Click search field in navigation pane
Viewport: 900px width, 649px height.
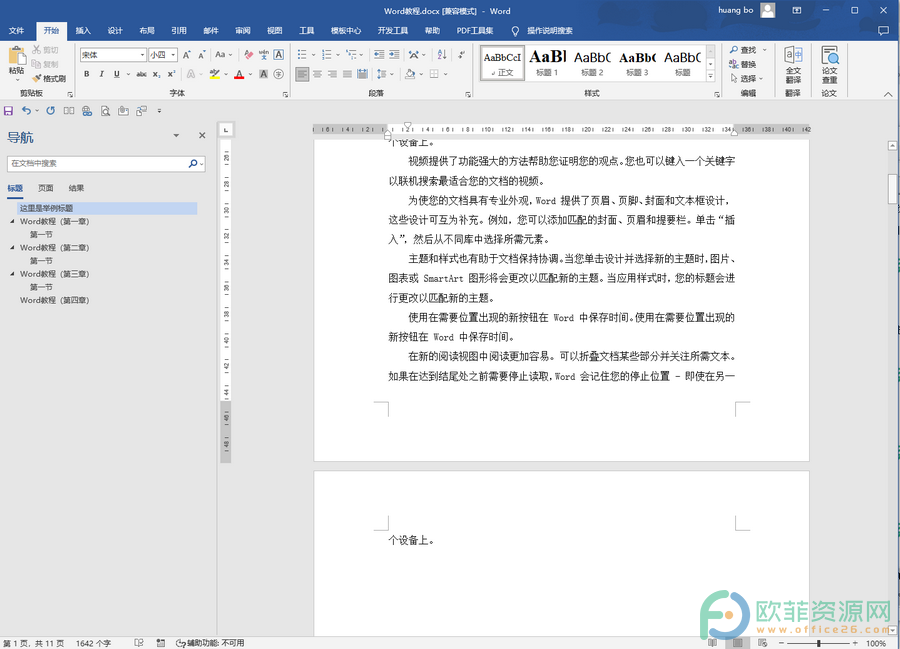[x=99, y=164]
